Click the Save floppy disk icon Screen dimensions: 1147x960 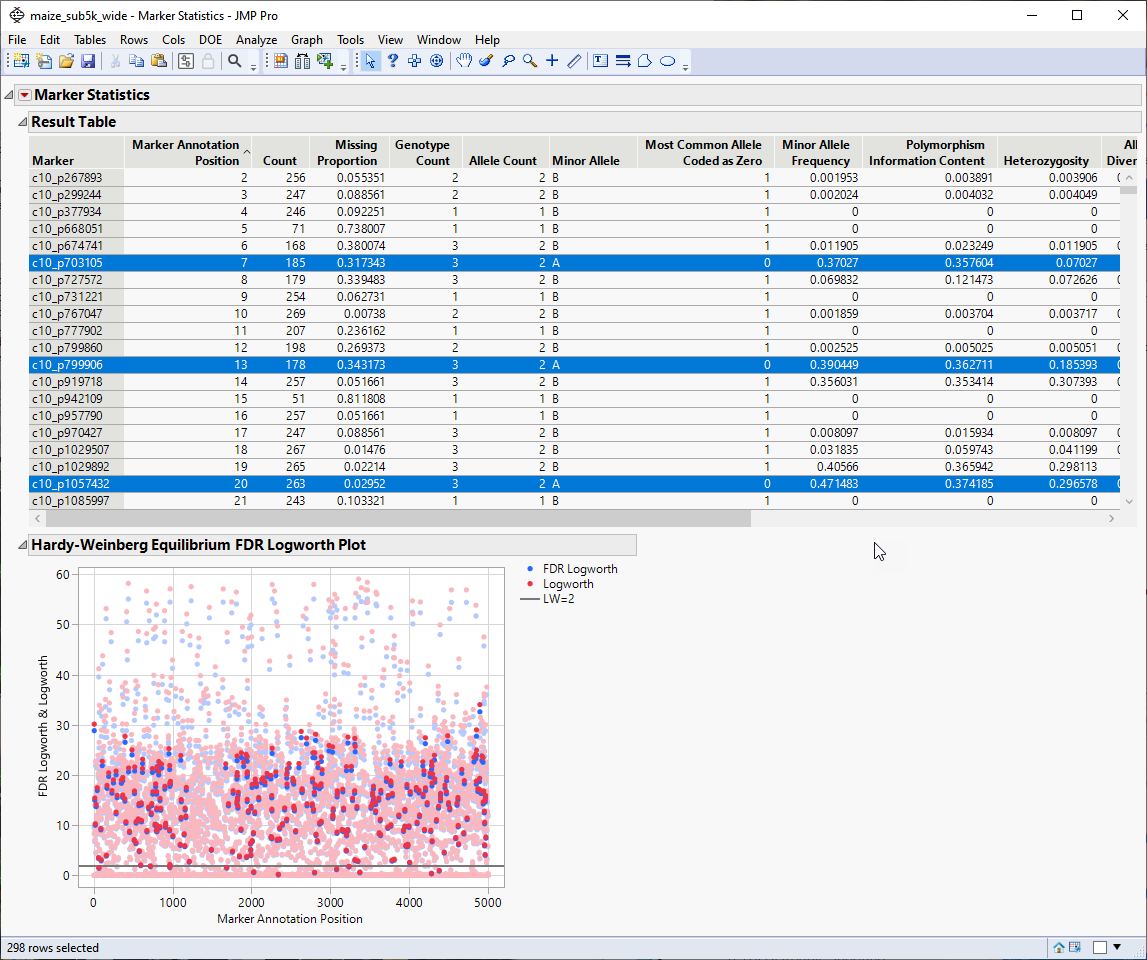pos(88,62)
